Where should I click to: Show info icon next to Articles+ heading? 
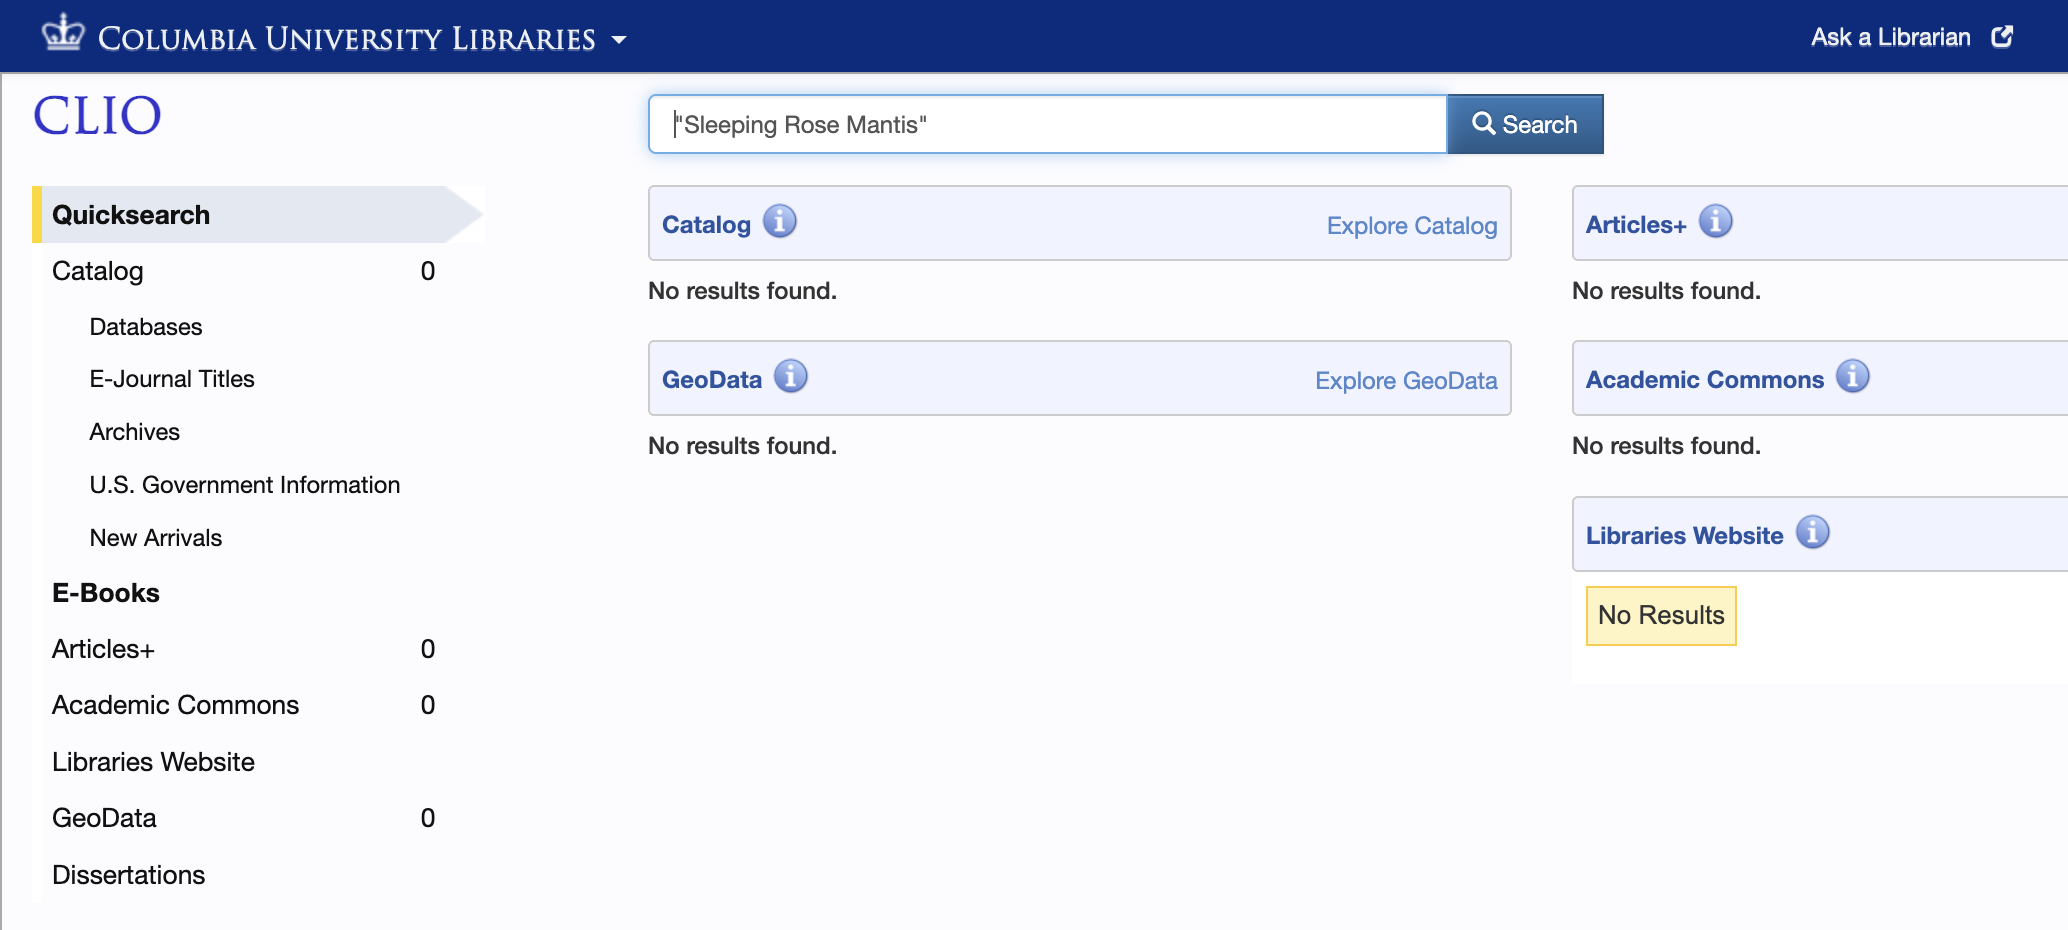1716,221
